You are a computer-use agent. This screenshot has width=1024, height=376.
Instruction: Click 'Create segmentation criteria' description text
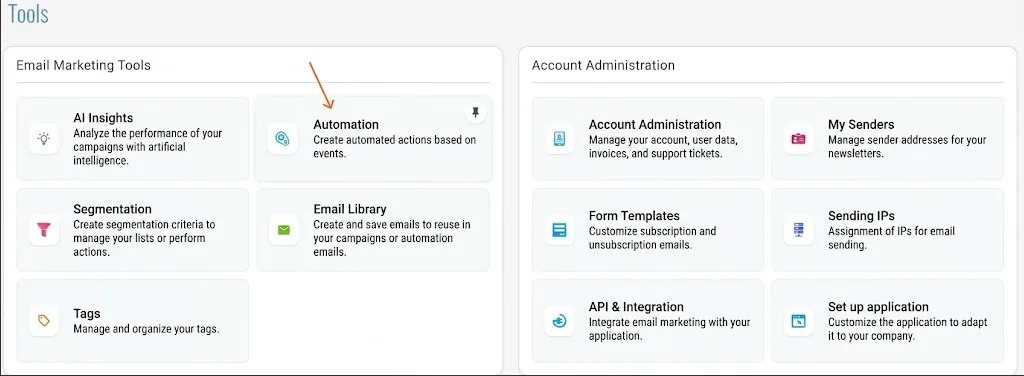[144, 238]
